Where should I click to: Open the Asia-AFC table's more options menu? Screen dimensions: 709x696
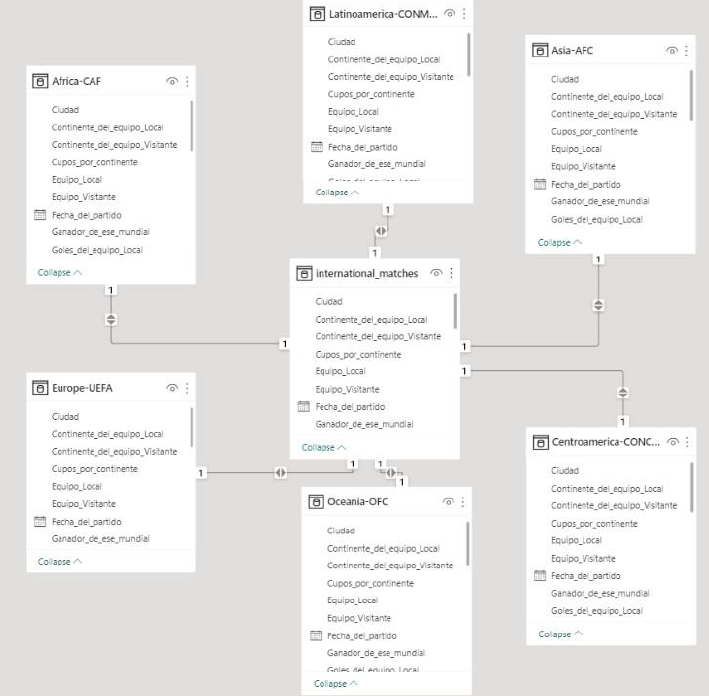(687, 50)
